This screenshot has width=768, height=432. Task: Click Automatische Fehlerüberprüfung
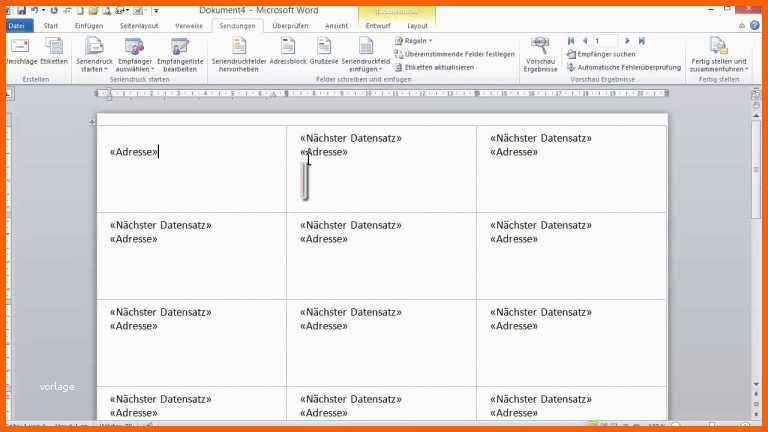click(x=624, y=67)
